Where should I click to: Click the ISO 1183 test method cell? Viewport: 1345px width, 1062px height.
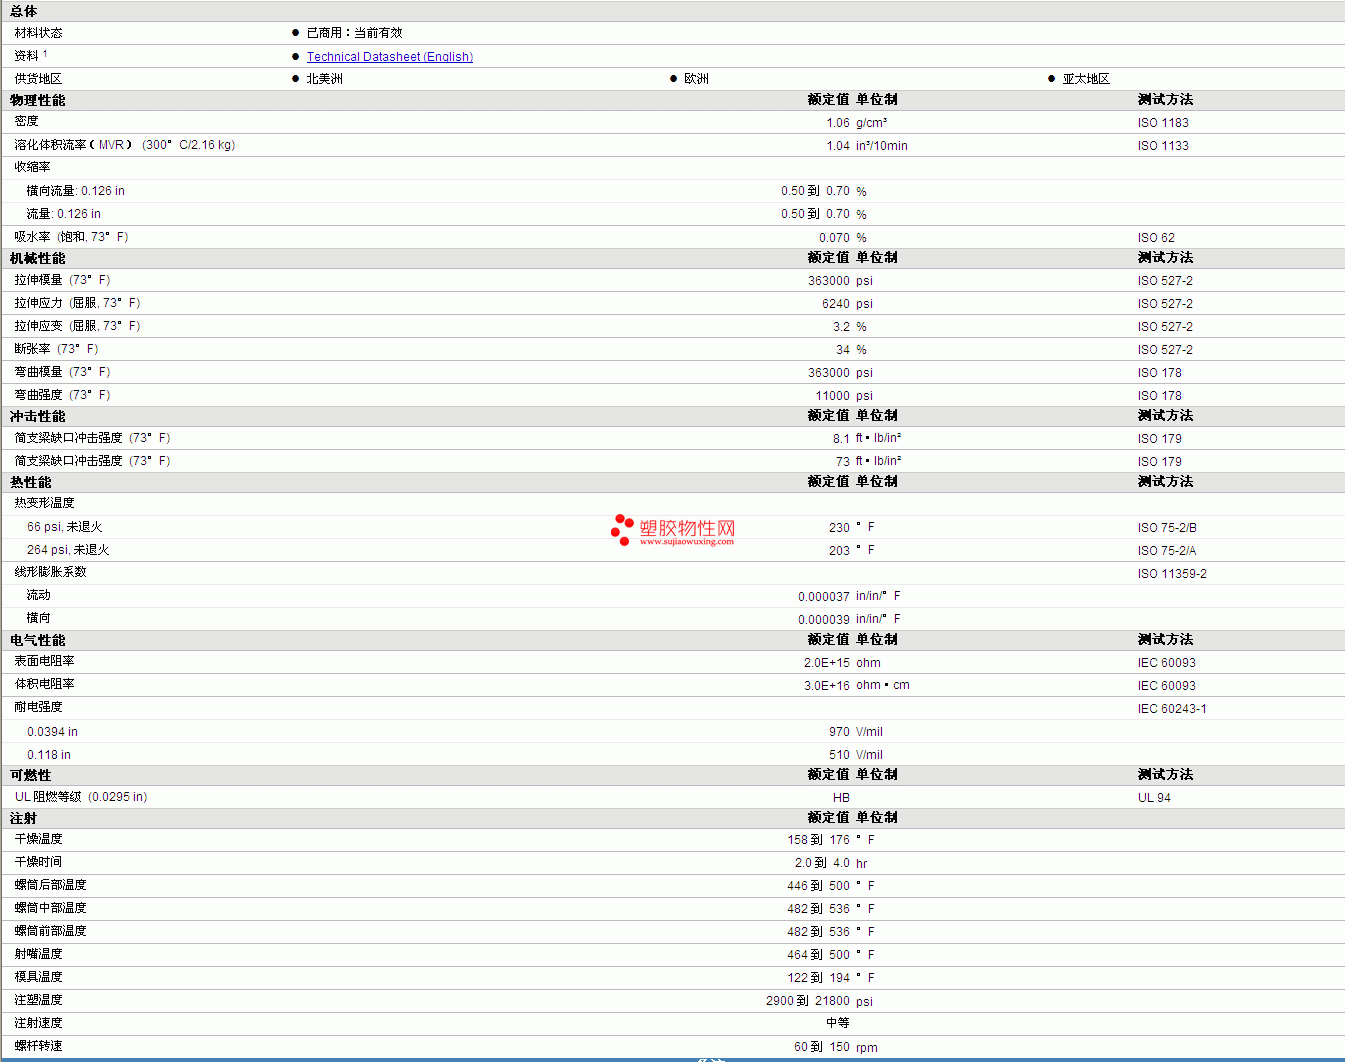point(1163,123)
